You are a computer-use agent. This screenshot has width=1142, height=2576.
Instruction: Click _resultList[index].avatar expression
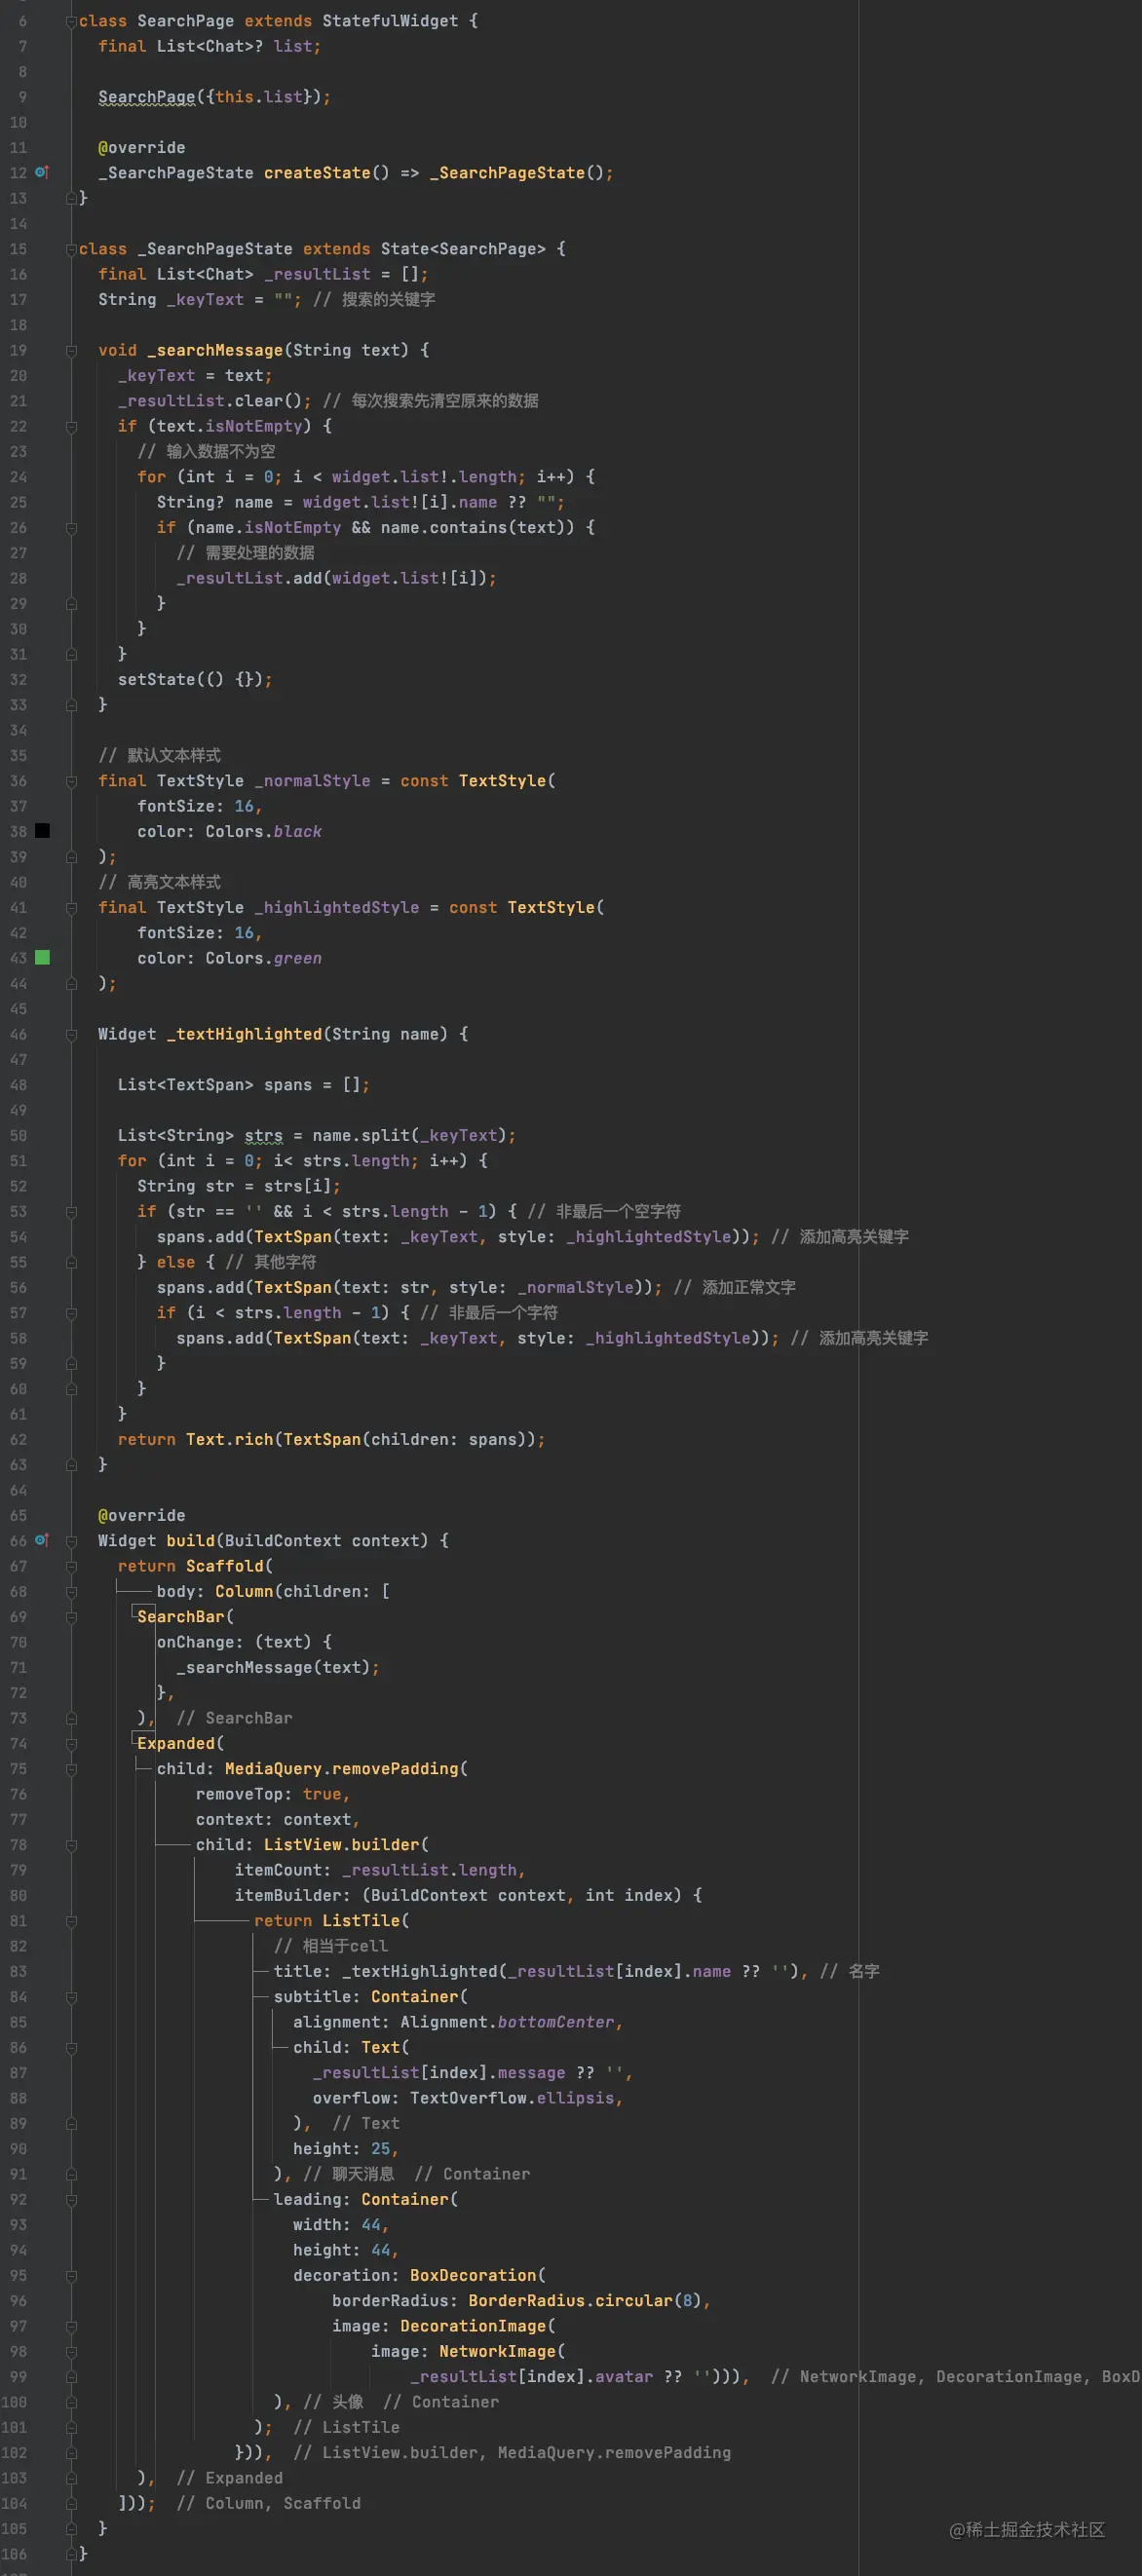point(531,2376)
